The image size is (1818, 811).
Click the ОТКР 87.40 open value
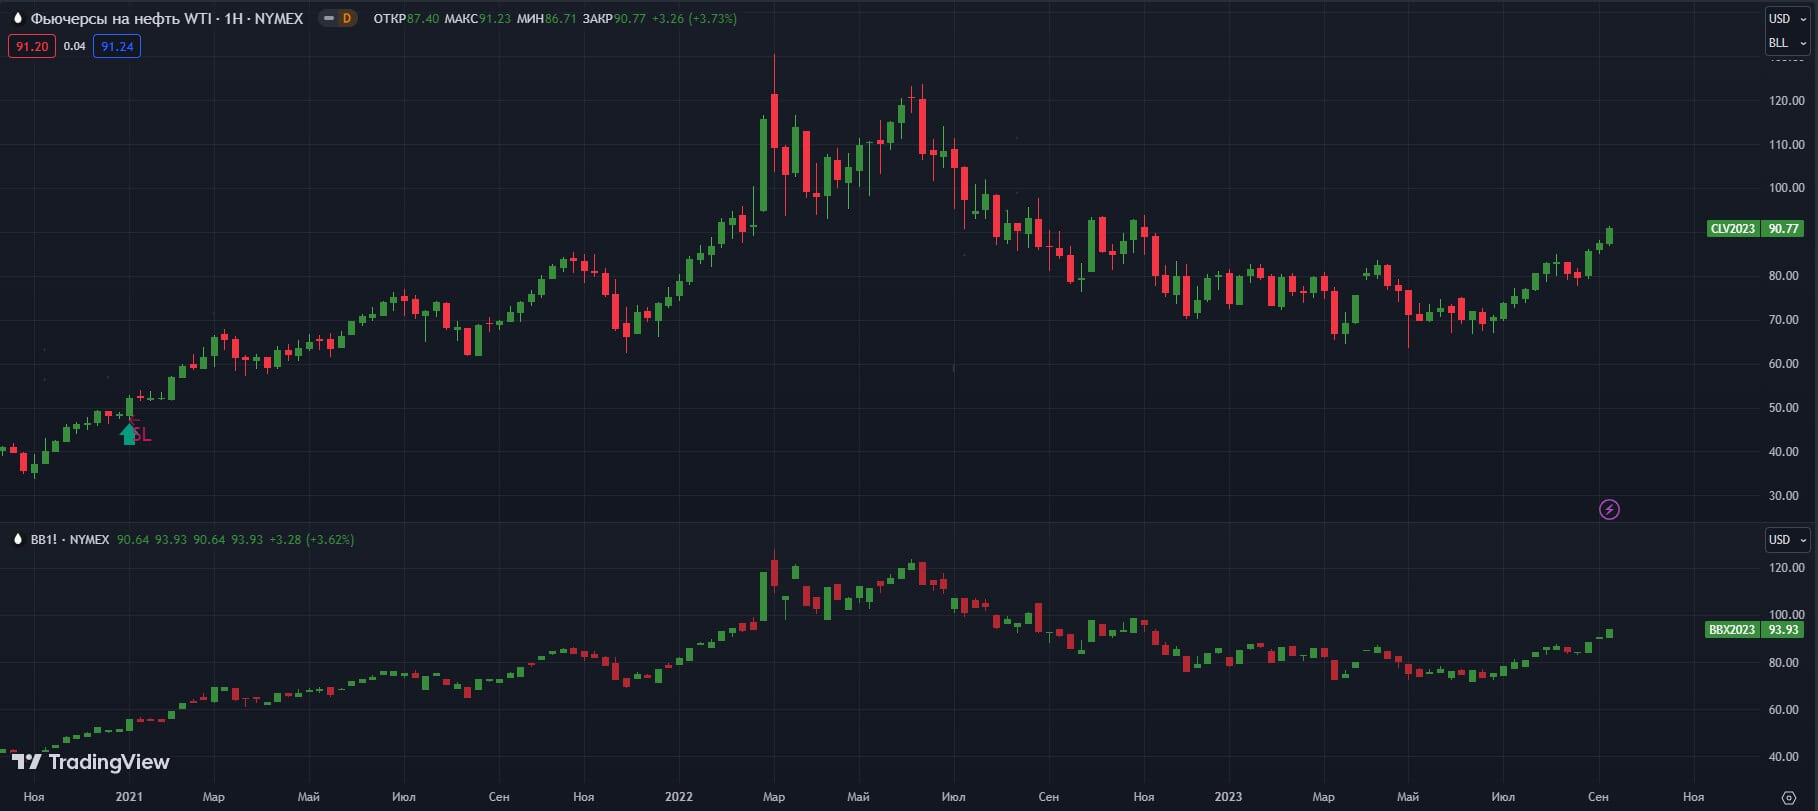pos(406,18)
